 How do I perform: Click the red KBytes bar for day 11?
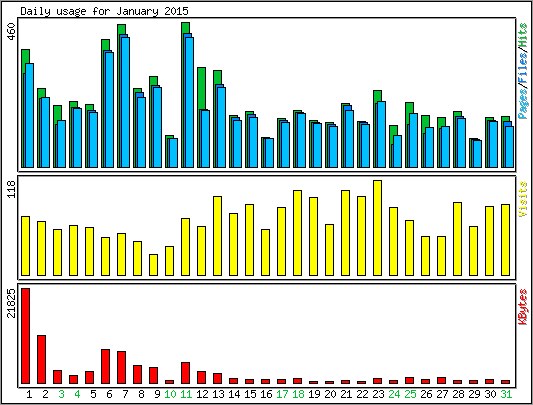[185, 373]
